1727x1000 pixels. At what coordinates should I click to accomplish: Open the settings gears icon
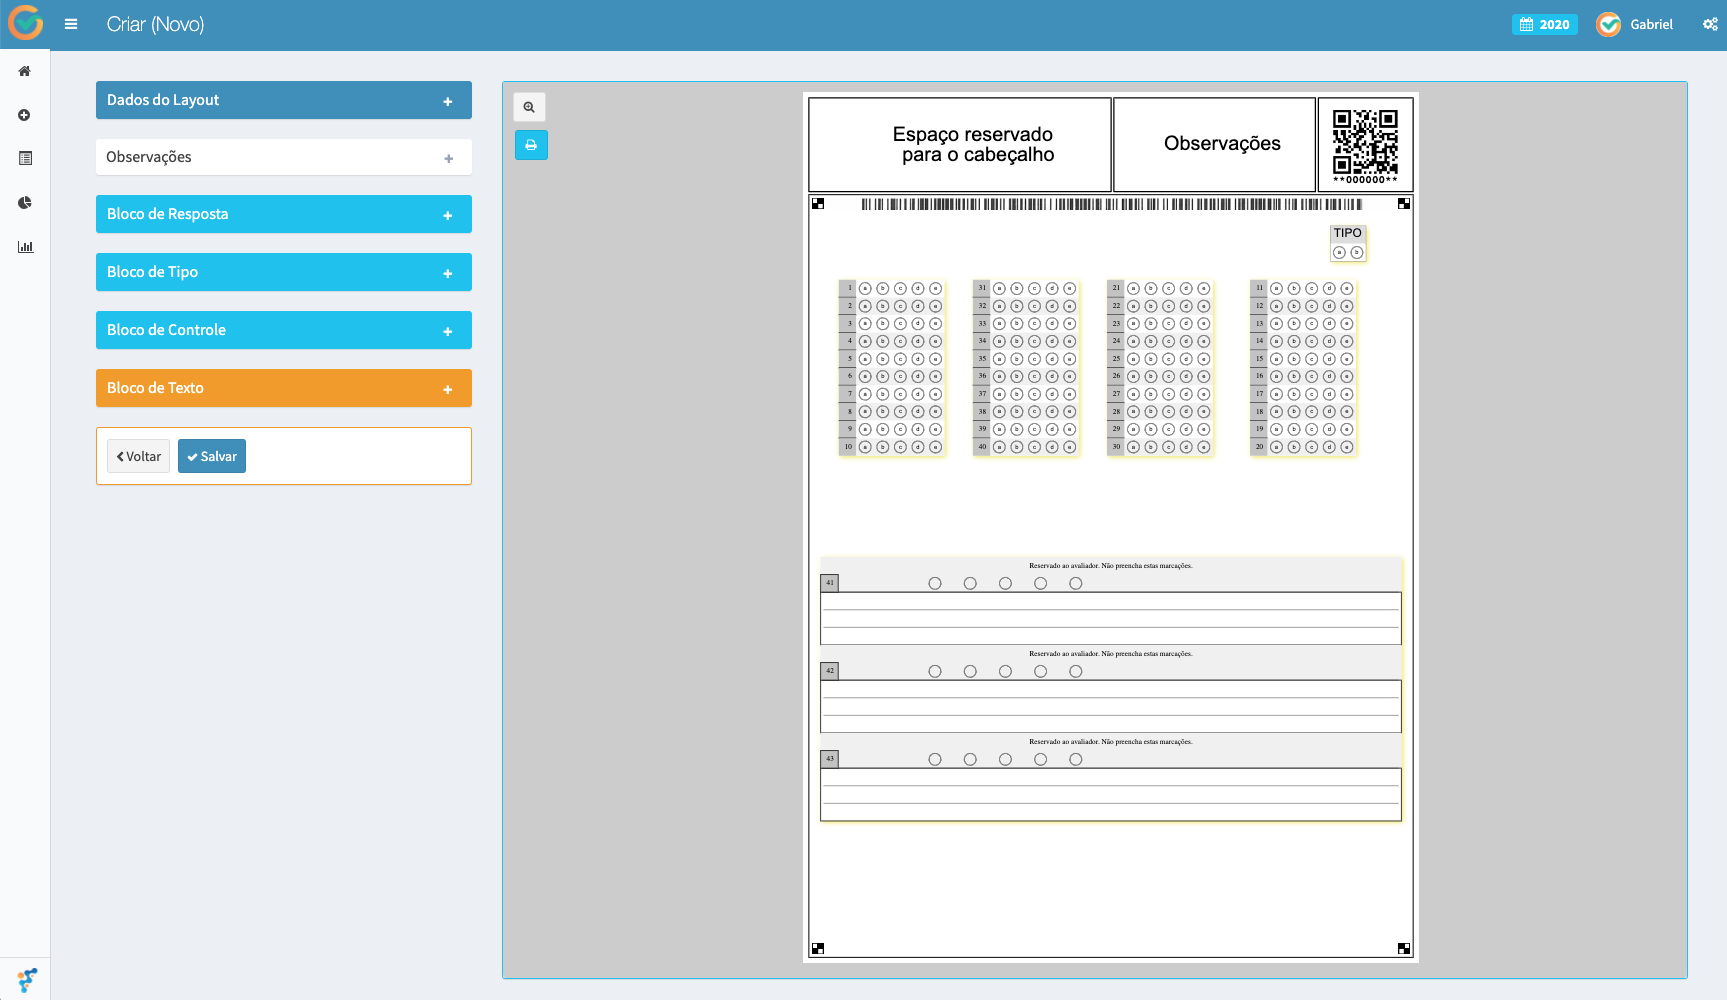coord(1710,24)
